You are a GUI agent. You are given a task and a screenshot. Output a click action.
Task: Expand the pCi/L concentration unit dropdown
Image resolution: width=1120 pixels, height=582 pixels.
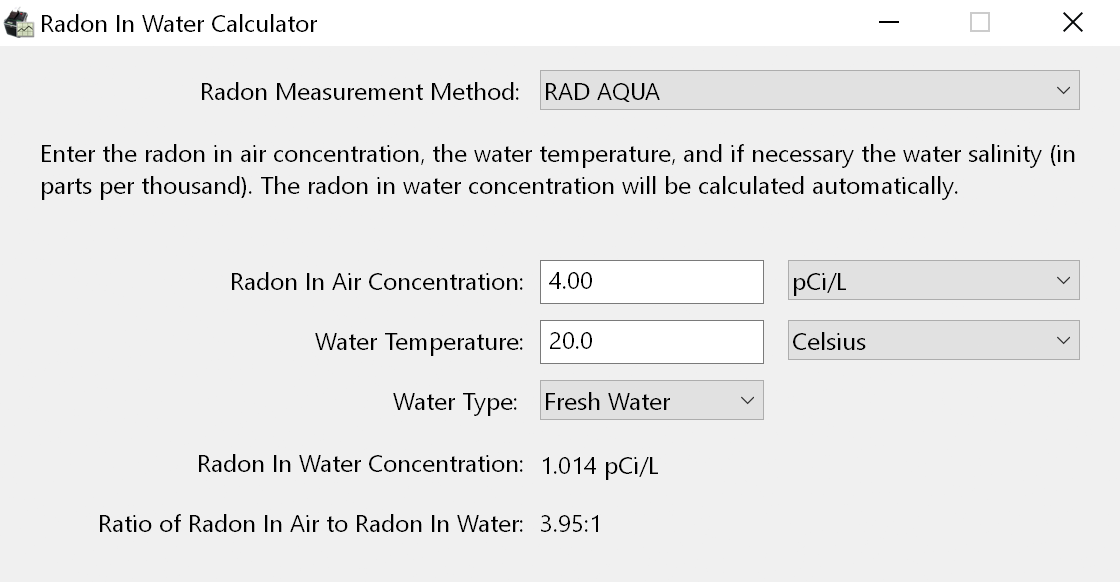pyautogui.click(x=933, y=281)
